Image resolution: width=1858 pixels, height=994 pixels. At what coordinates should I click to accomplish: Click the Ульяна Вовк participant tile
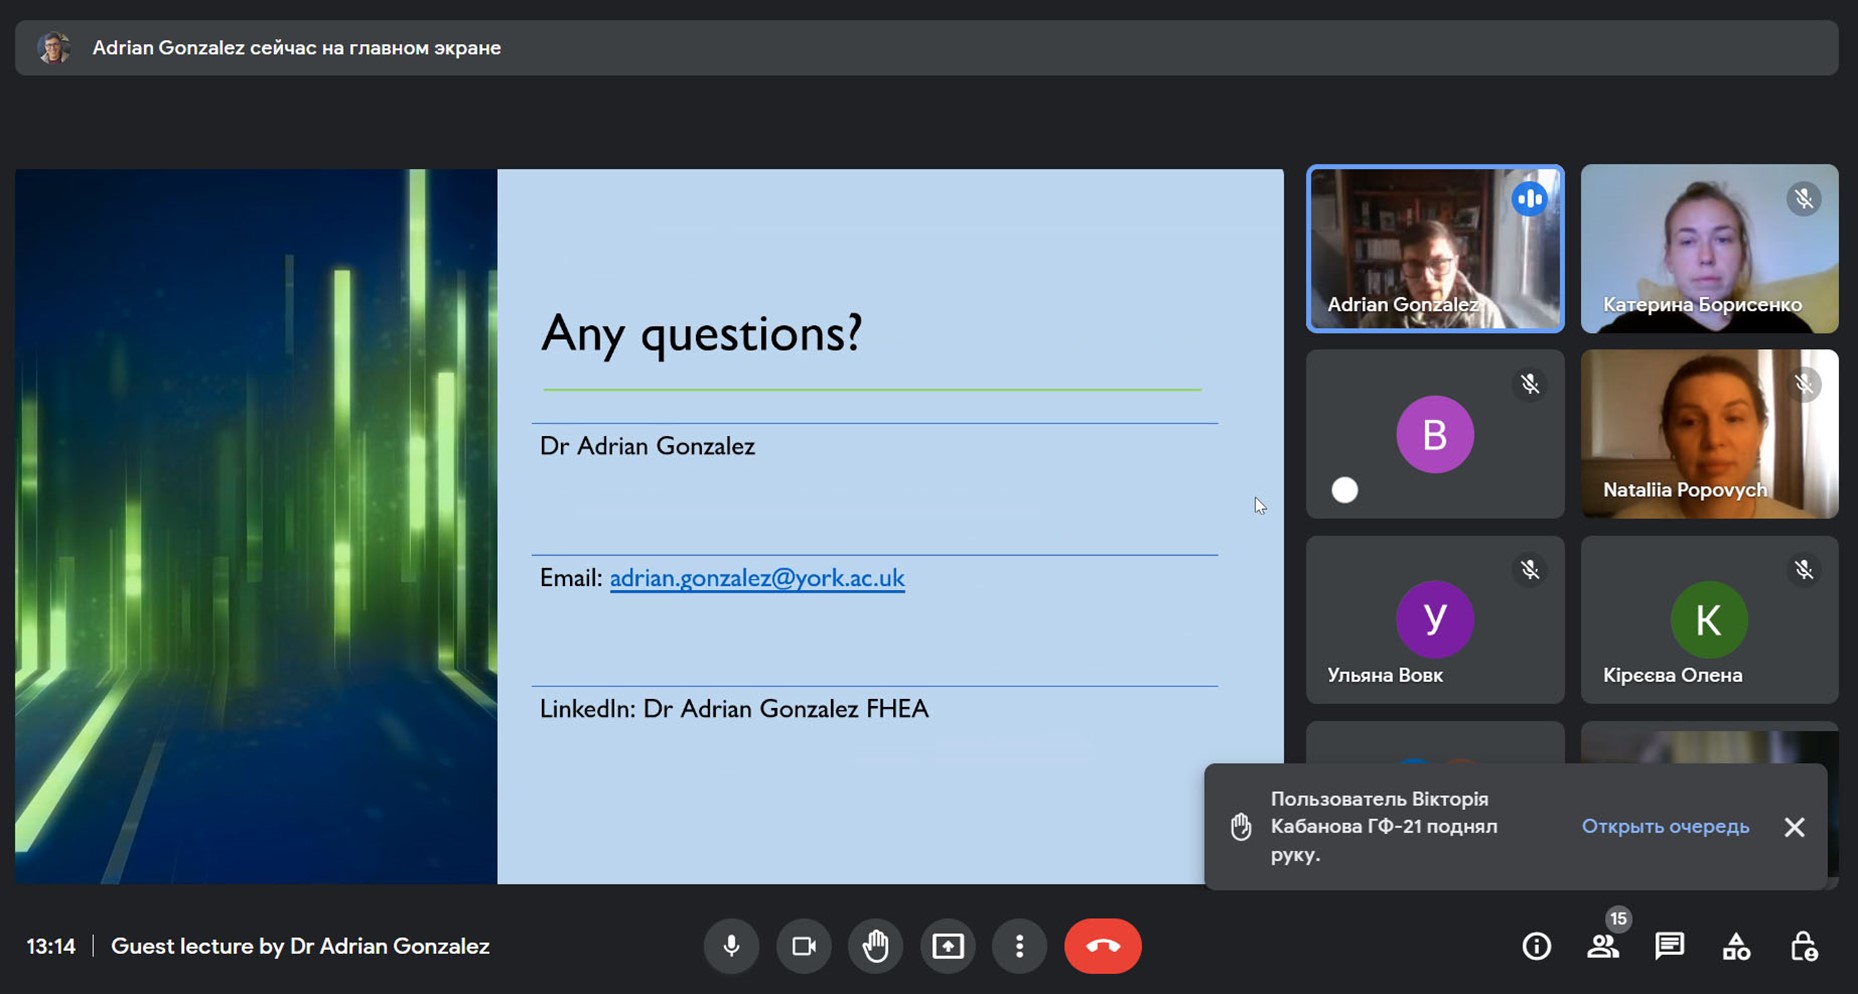coord(1435,619)
